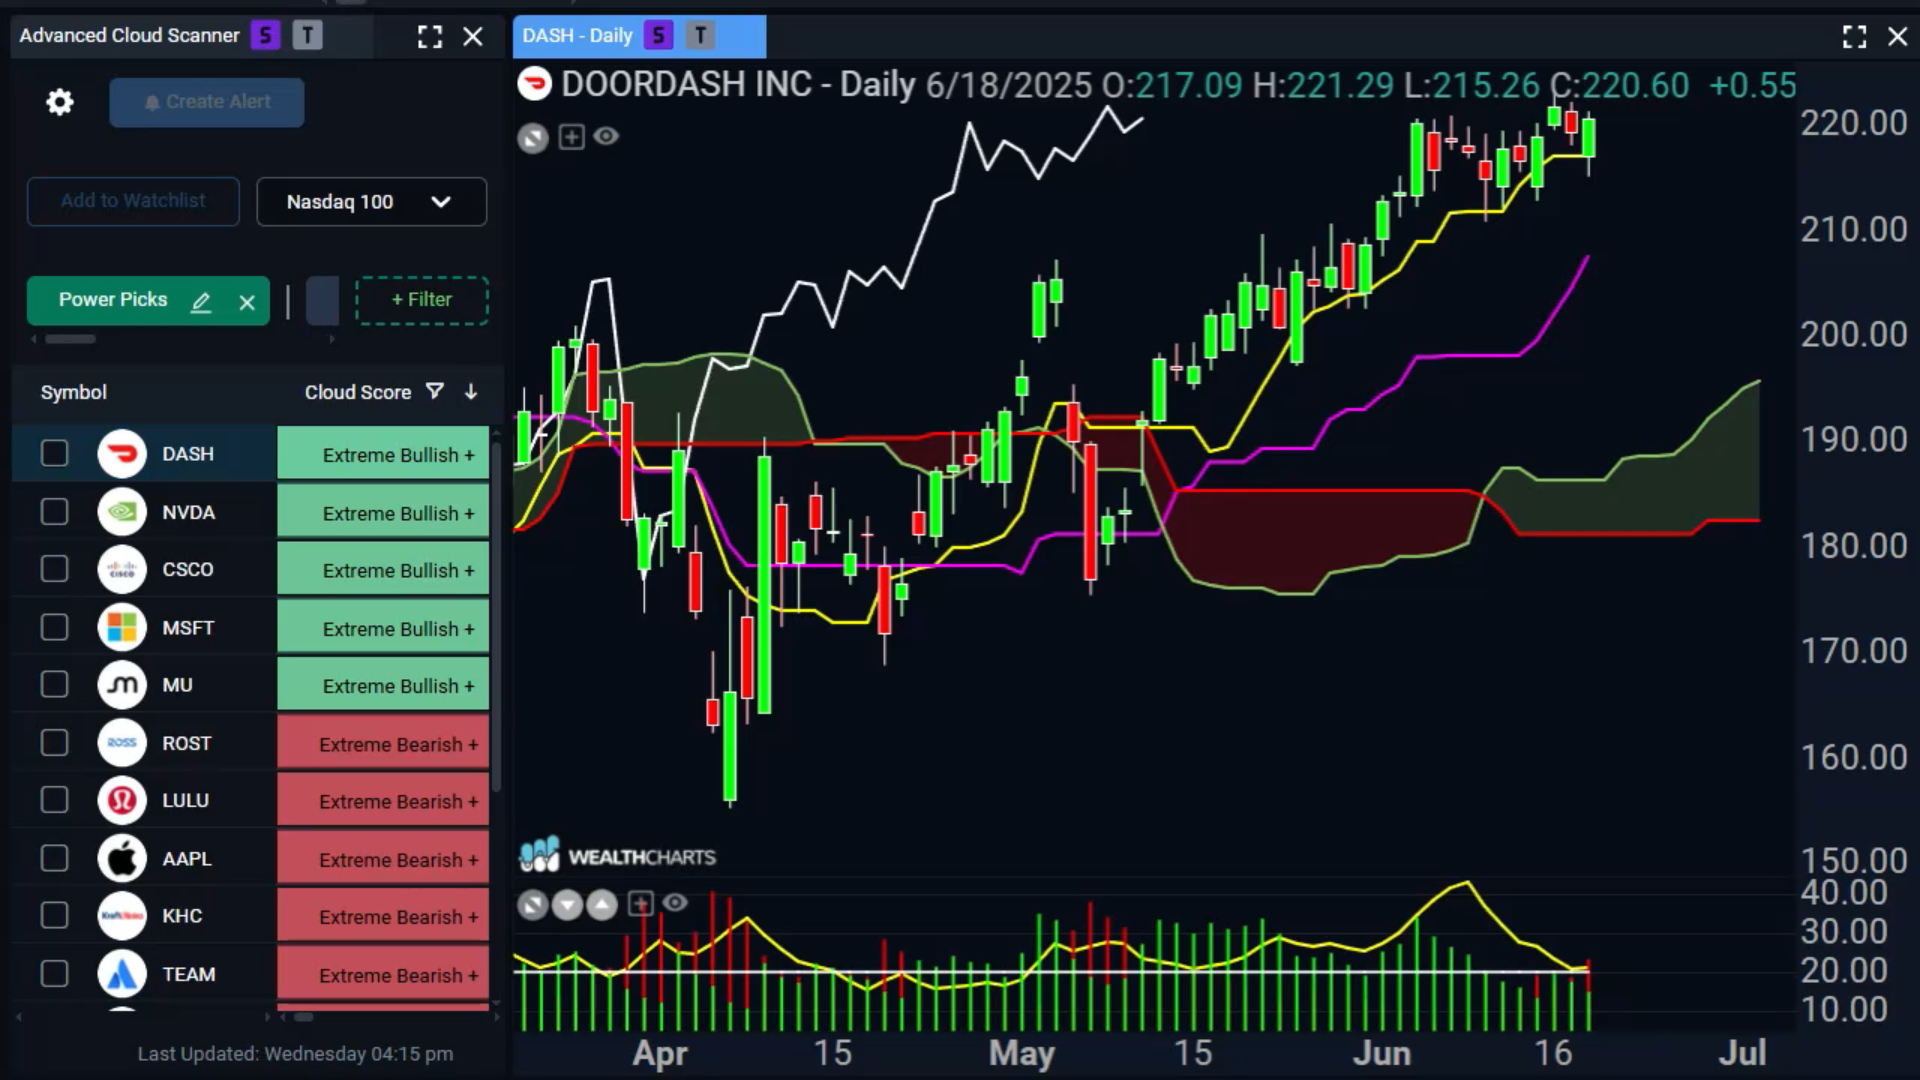Check the MU row checkbox
Screen dimensions: 1920x1080
54,685
